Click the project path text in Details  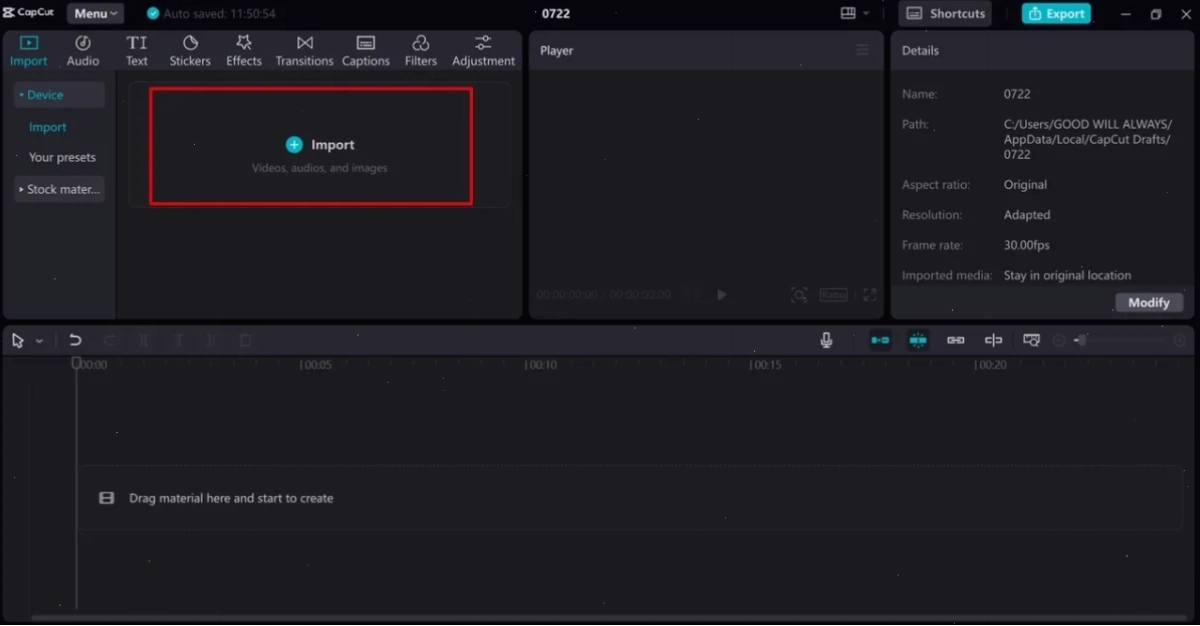coord(1088,139)
